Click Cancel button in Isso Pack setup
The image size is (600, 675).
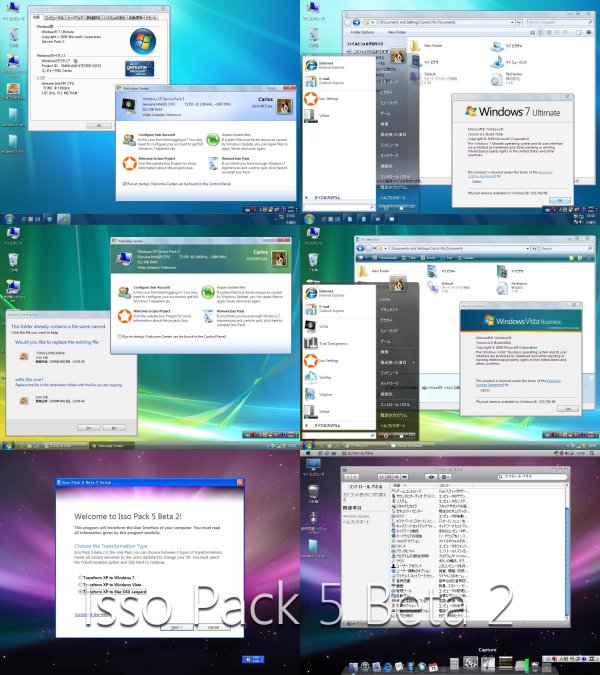tap(213, 627)
